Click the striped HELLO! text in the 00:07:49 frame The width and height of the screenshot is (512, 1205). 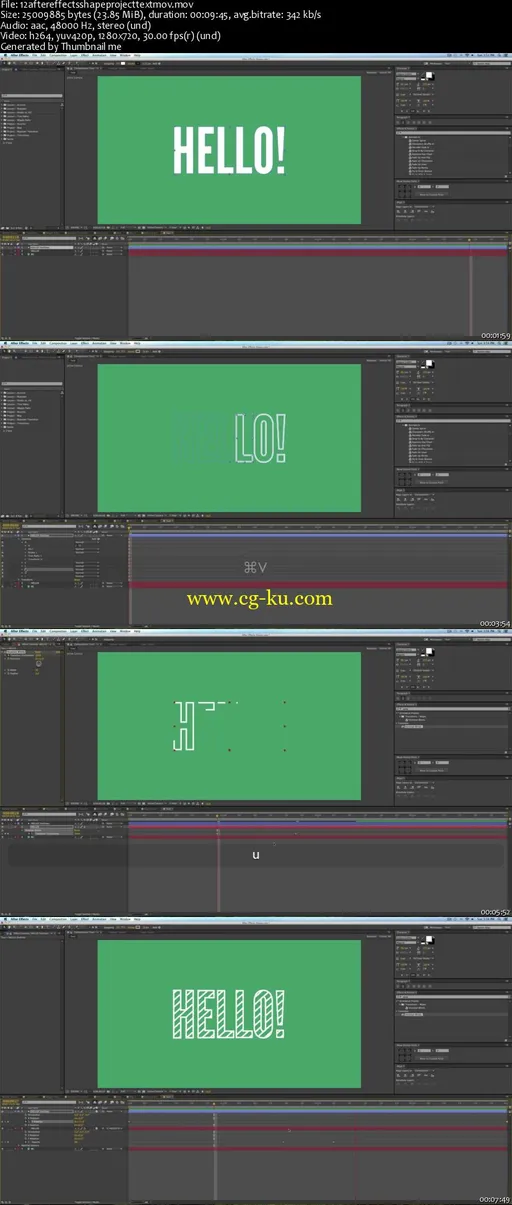pos(229,1014)
